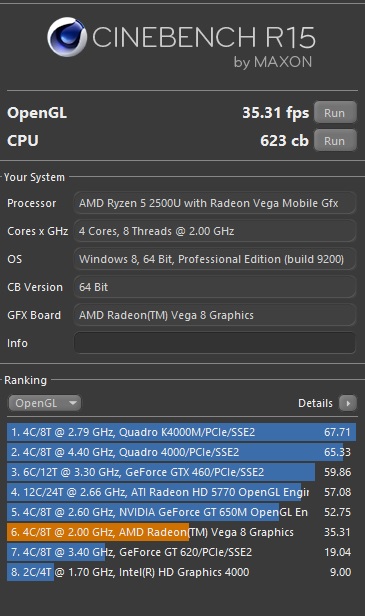Click the Info text field
Viewport: 365px width, 616px height.
[x=215, y=343]
